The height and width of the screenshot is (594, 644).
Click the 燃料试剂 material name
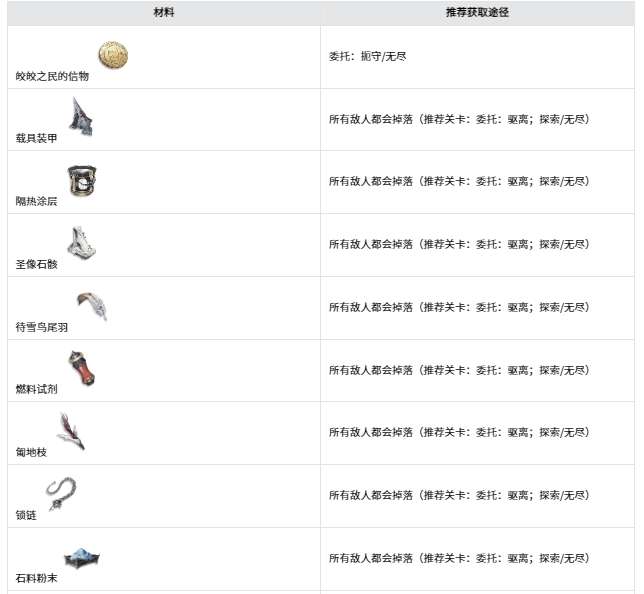pyautogui.click(x=37, y=390)
